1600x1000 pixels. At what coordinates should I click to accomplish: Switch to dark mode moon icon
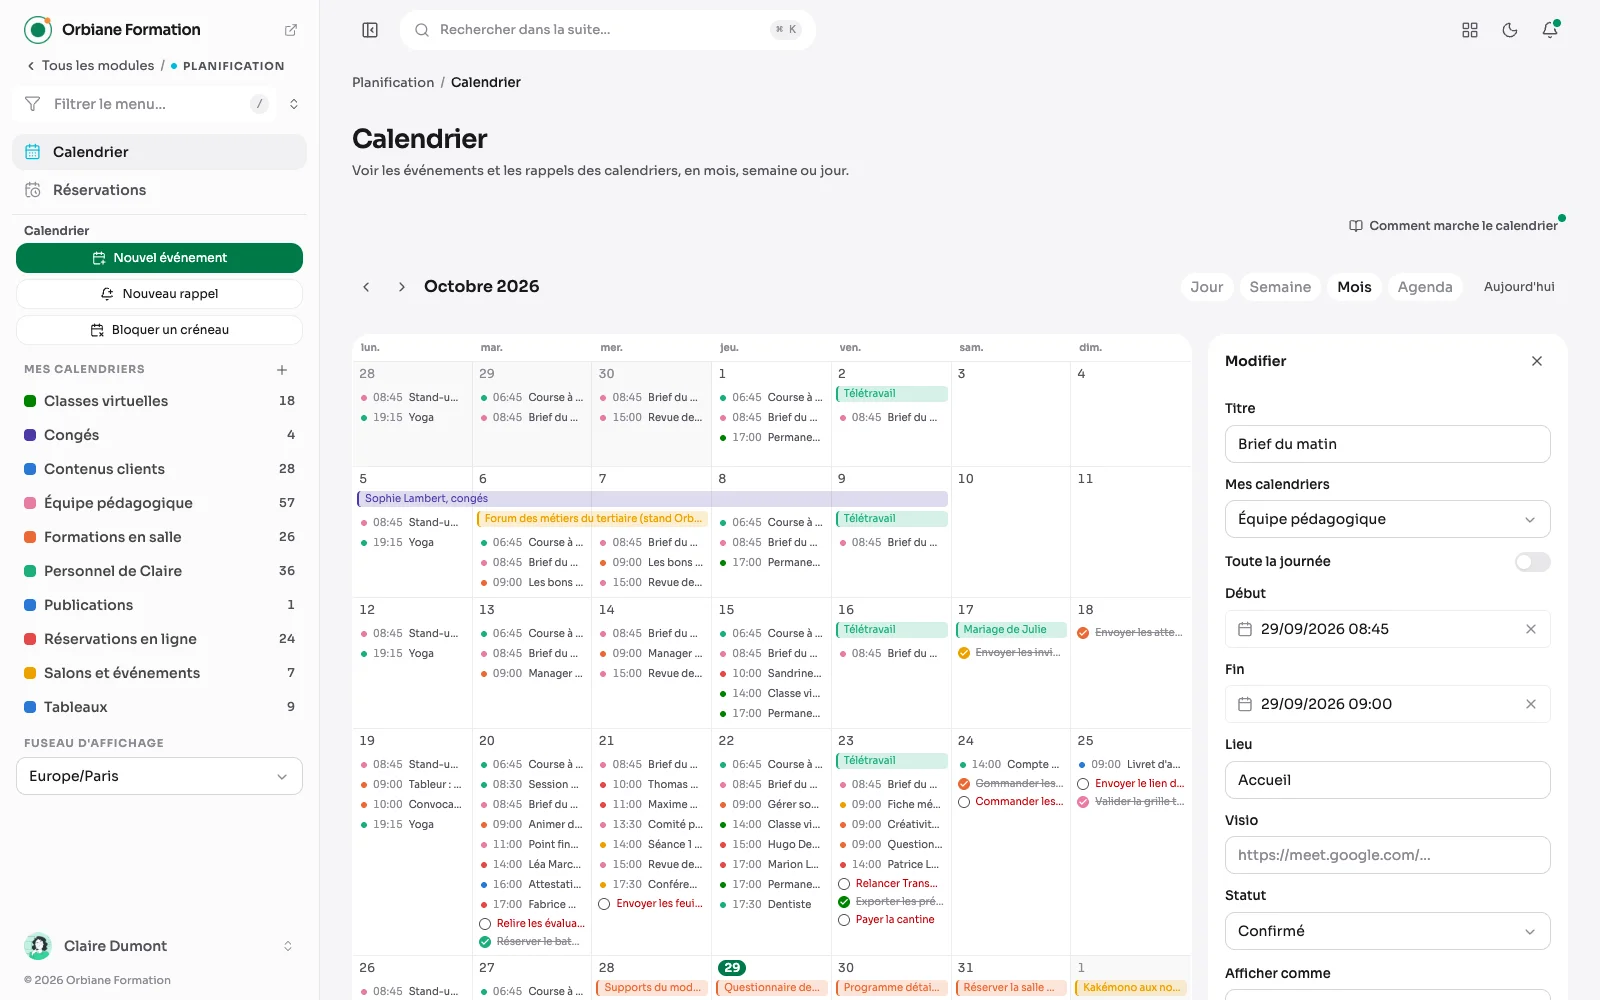pyautogui.click(x=1510, y=30)
